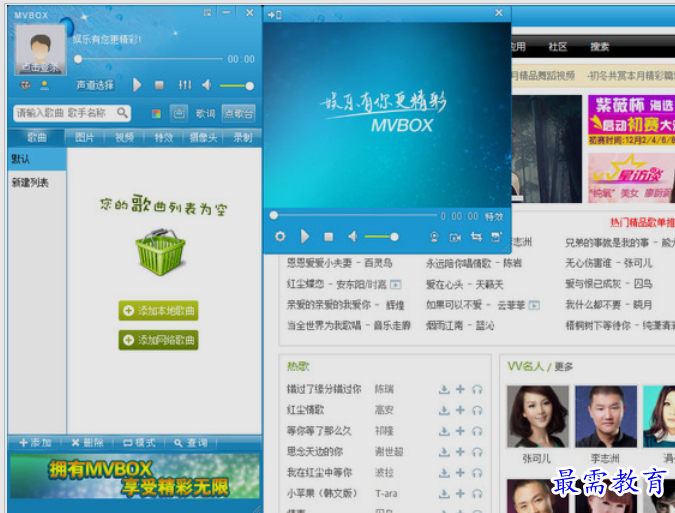Click the 查询 search toolbar button
Screen dimensions: 675x513
(x=191, y=442)
